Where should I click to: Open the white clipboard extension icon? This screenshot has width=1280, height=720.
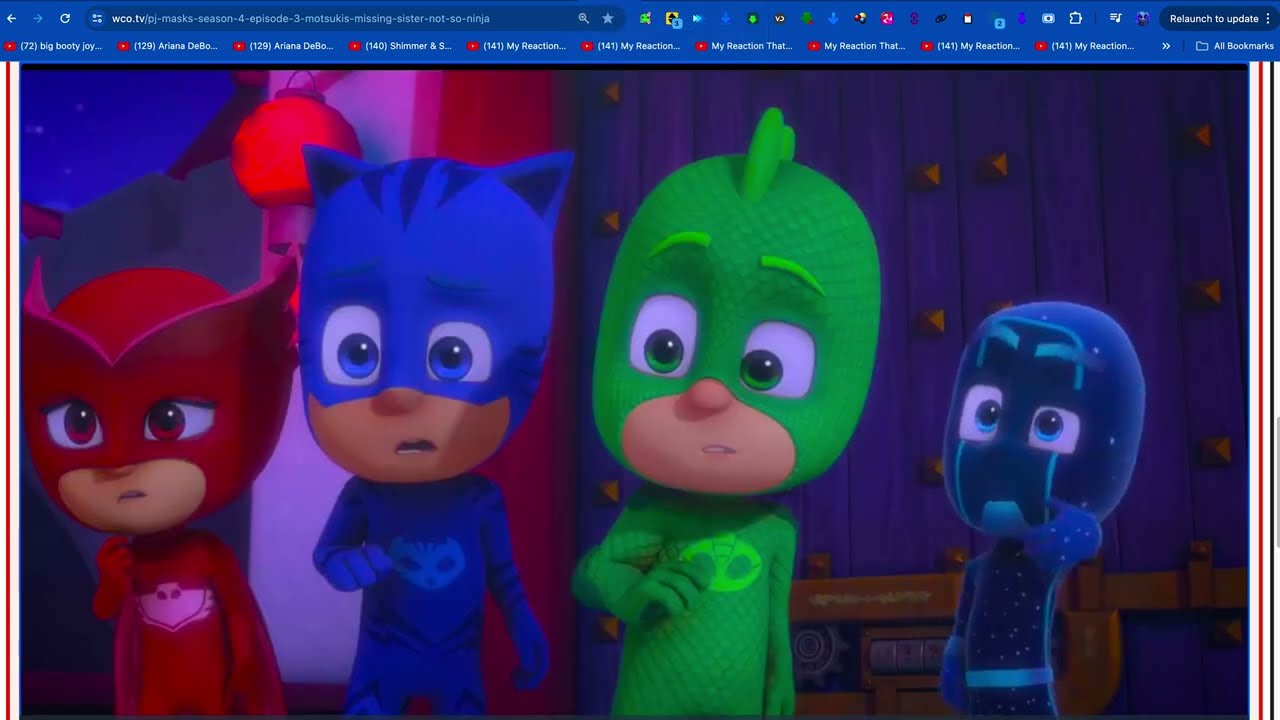point(967,18)
